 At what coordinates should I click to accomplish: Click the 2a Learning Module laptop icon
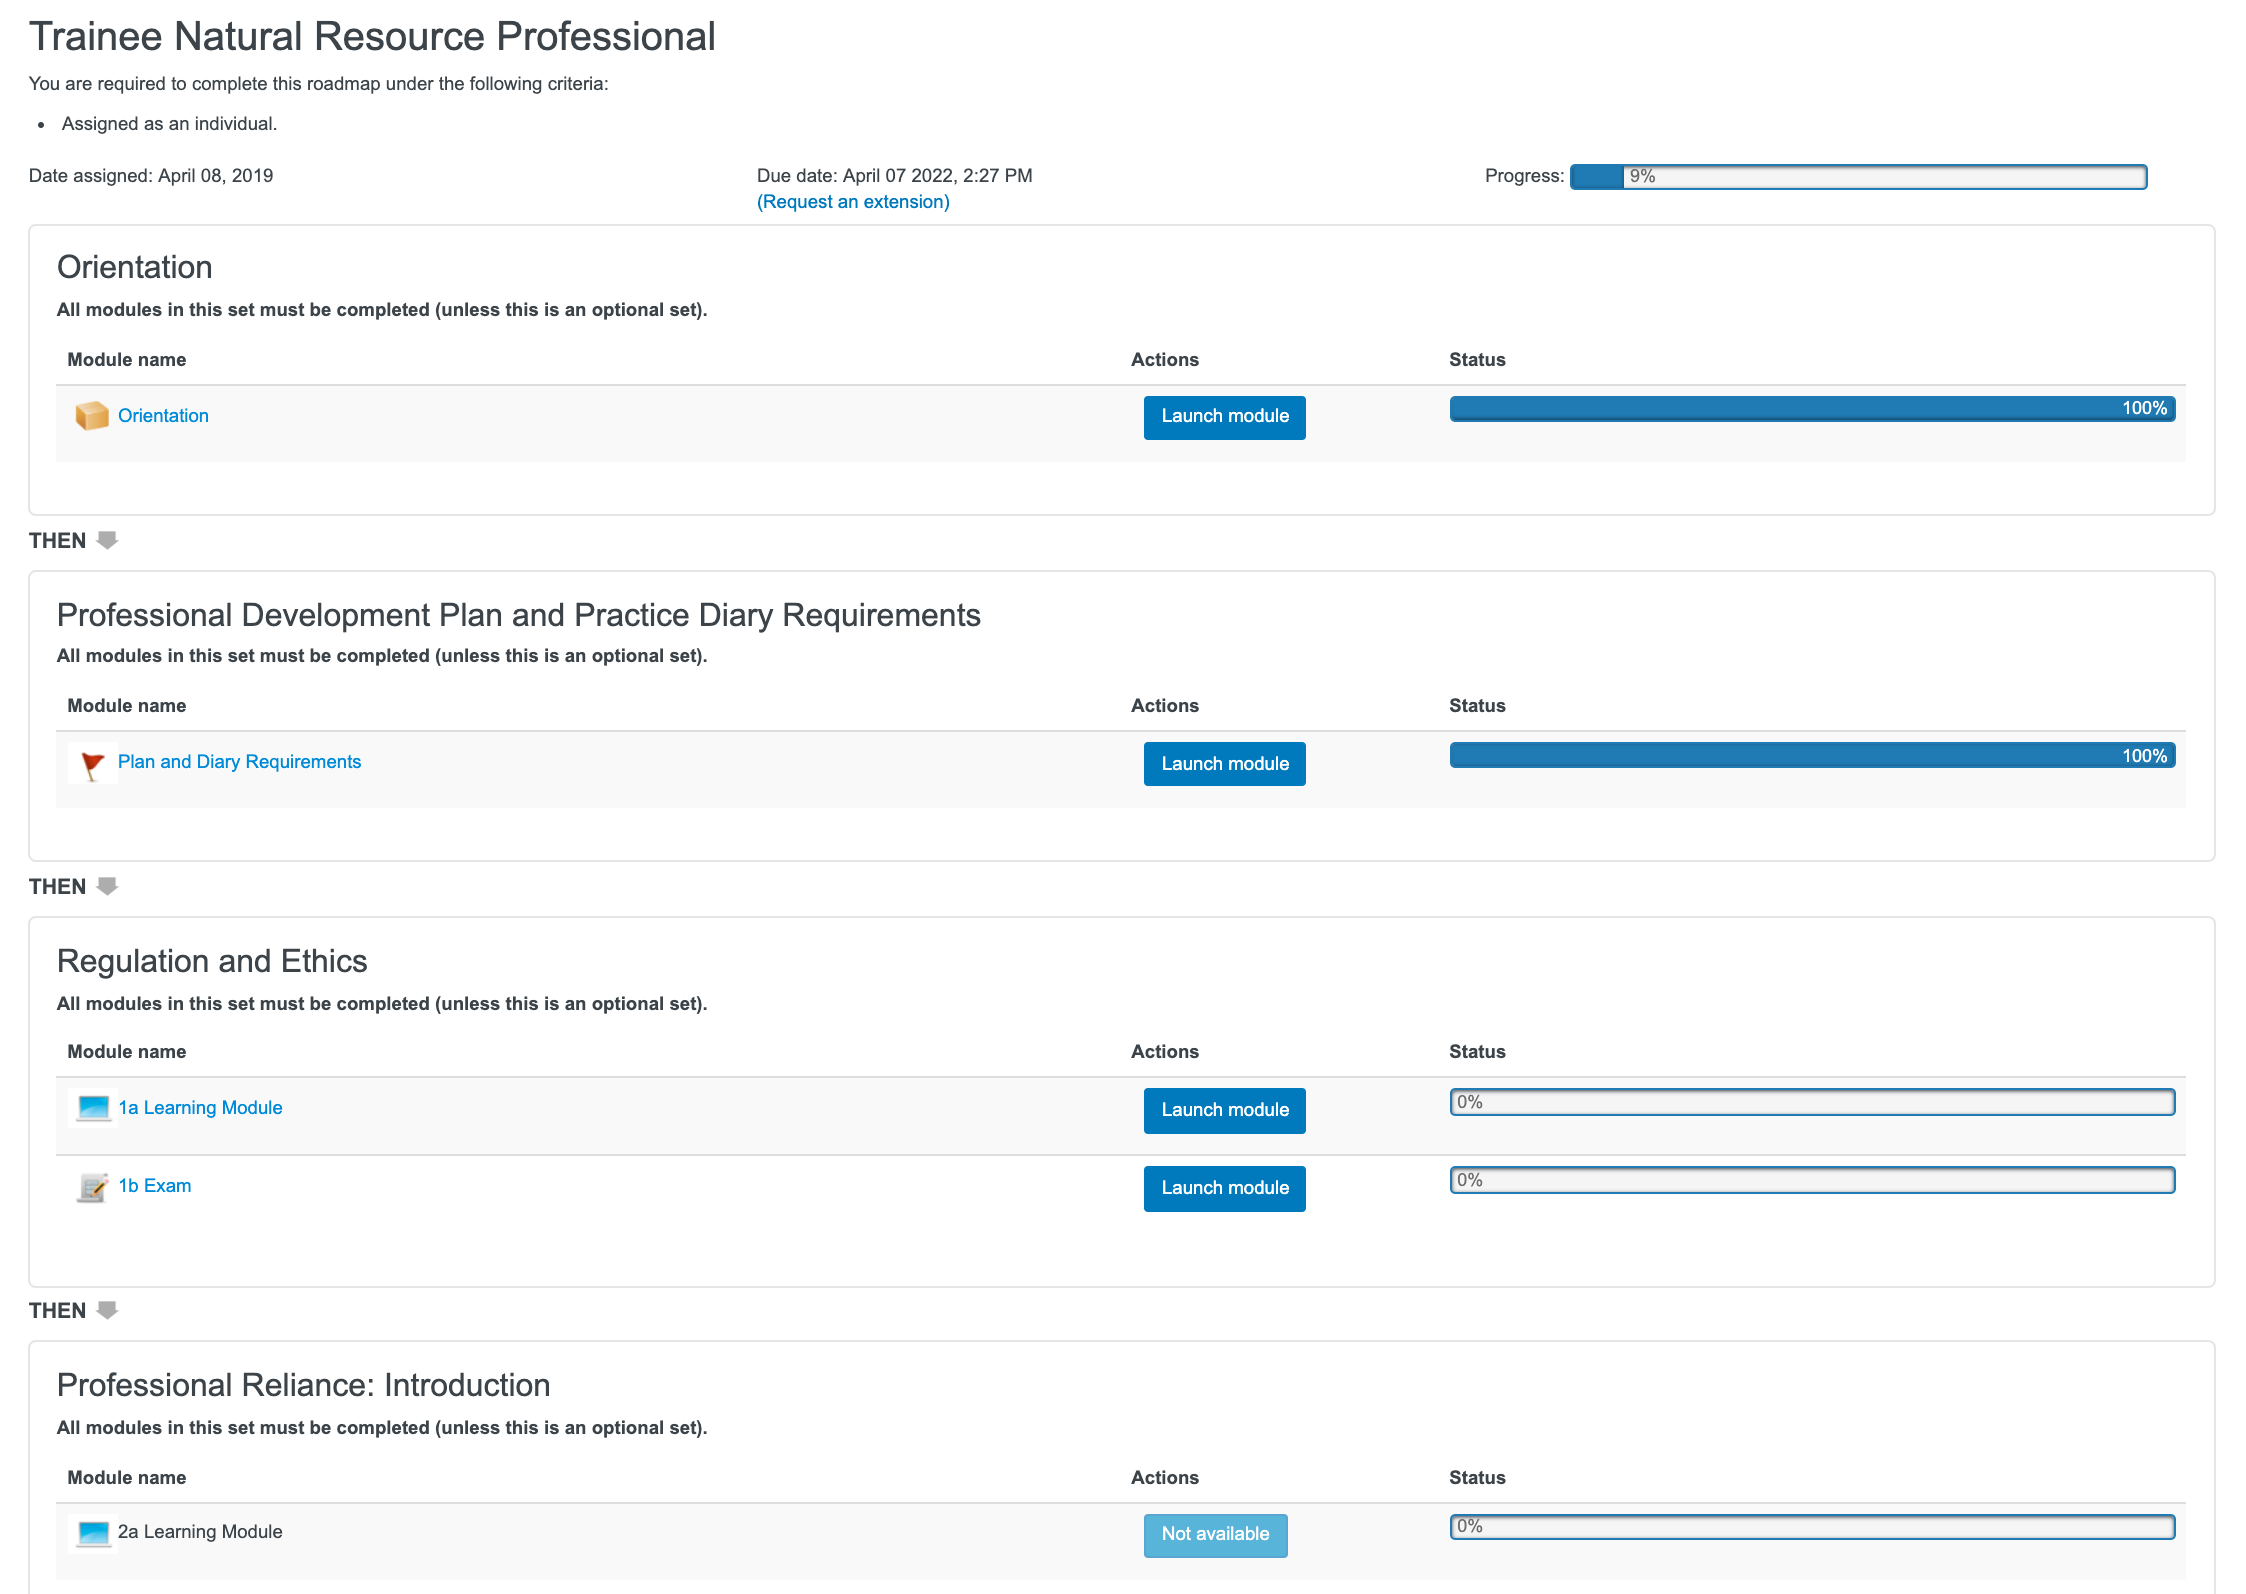[93, 1532]
